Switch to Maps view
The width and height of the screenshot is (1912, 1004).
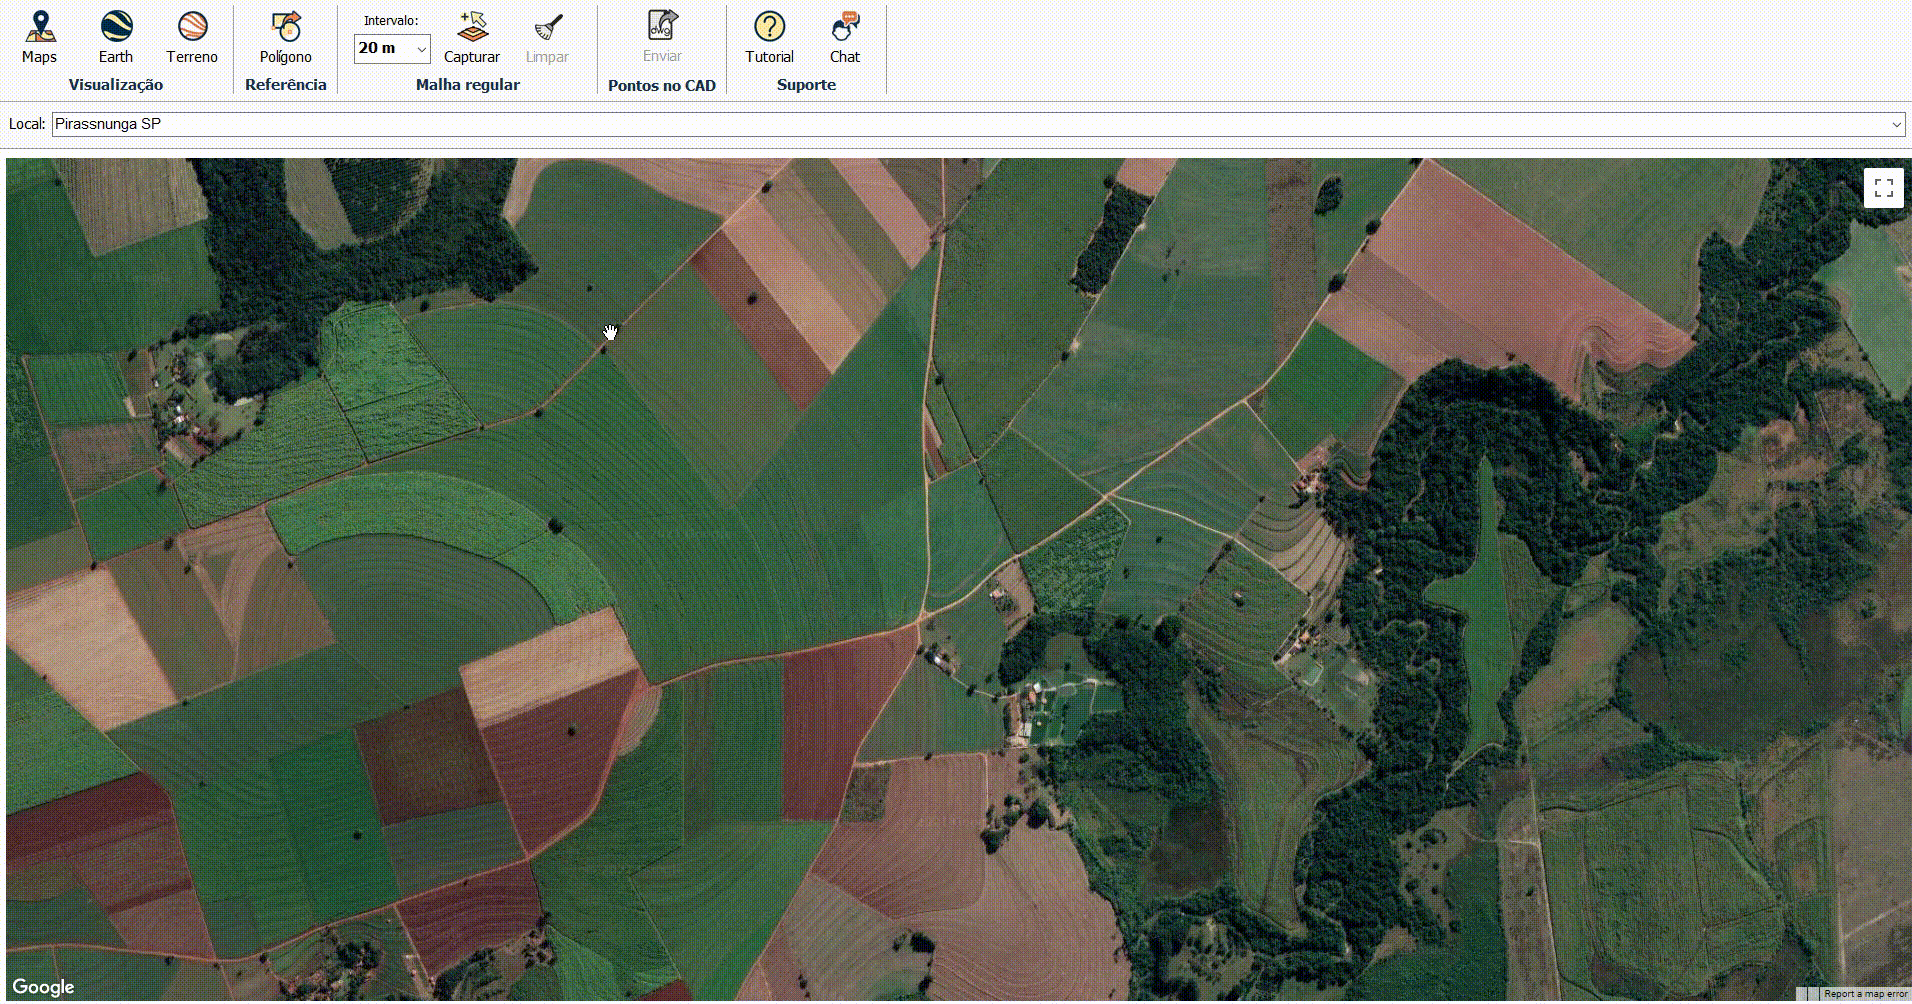point(39,37)
